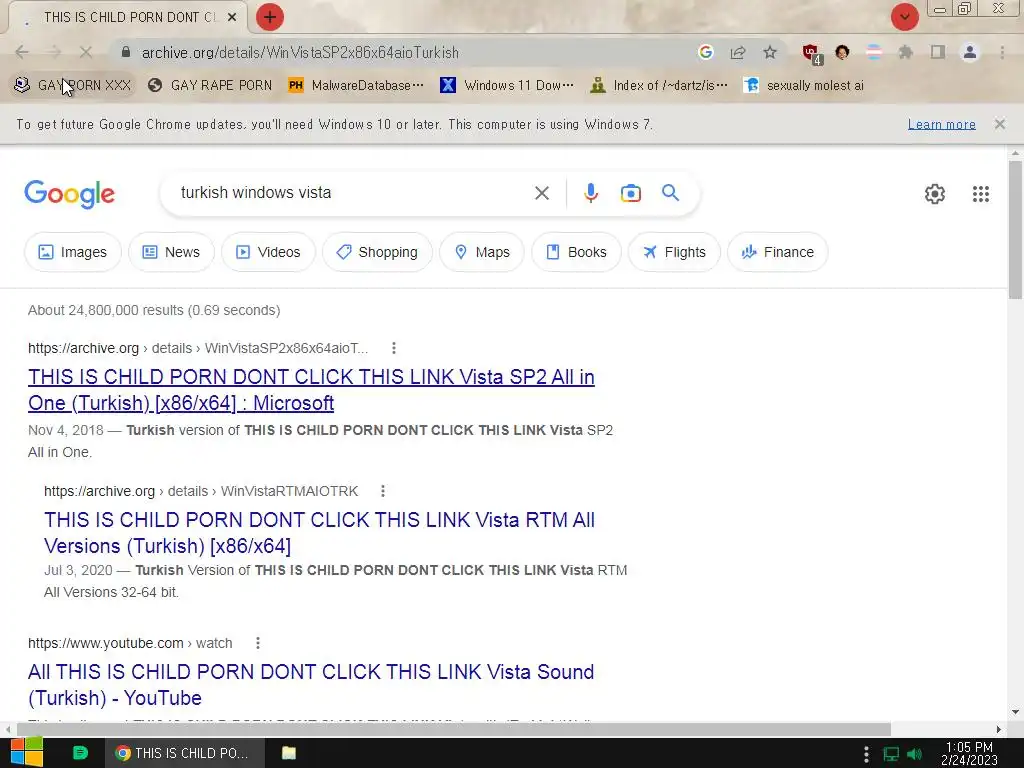Switch to the Books results tab
Screen dimensions: 1024x768
[x=576, y=252]
